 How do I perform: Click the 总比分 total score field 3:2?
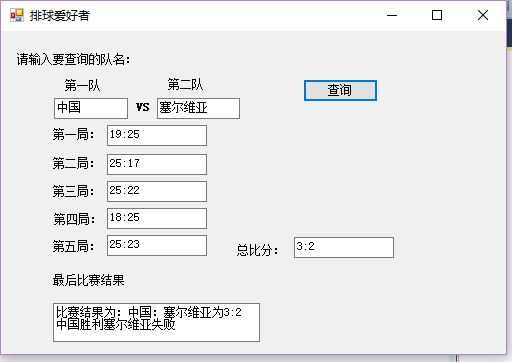[344, 247]
